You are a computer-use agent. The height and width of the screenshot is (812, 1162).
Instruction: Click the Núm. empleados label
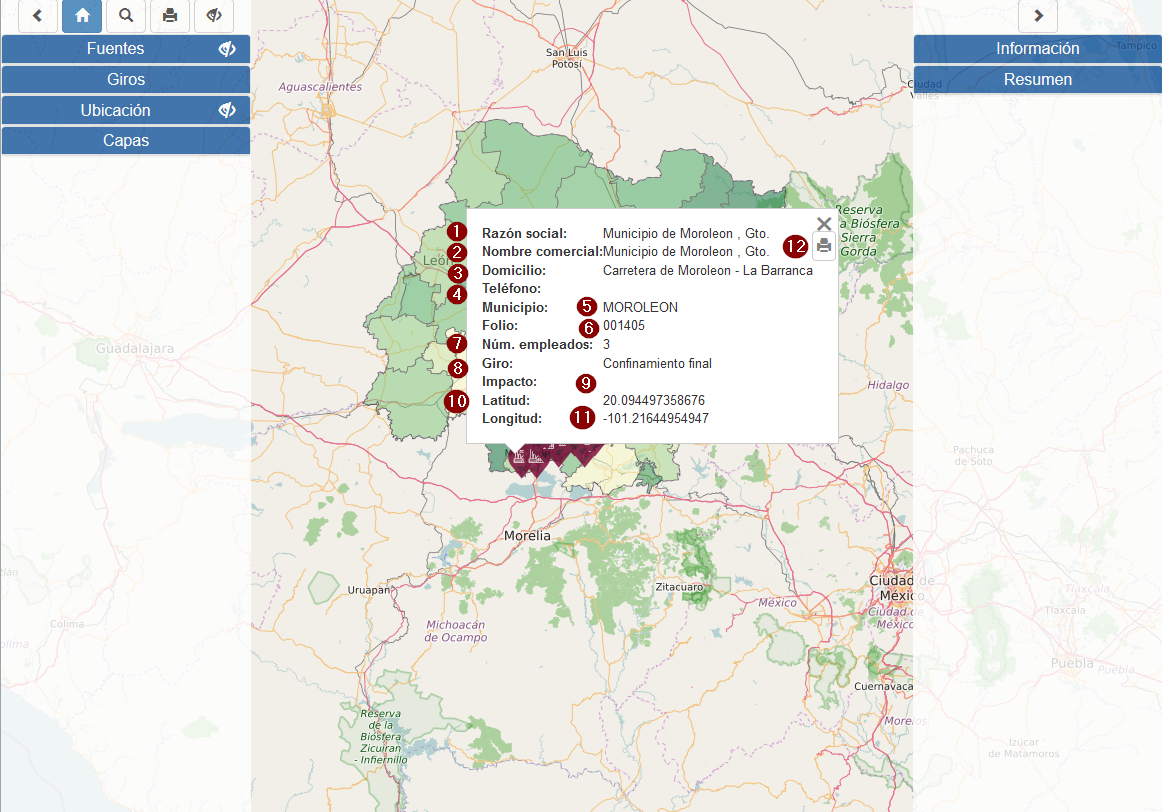click(537, 345)
